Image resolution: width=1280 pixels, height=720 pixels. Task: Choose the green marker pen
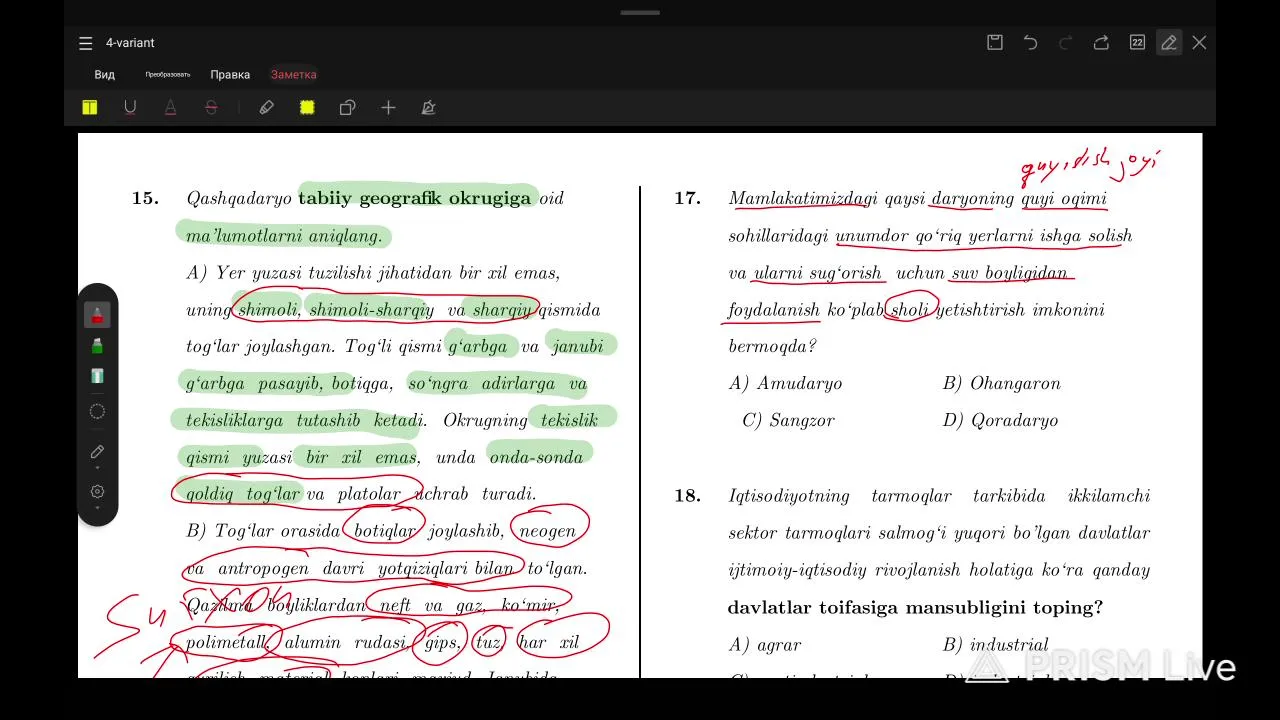[x=97, y=346]
